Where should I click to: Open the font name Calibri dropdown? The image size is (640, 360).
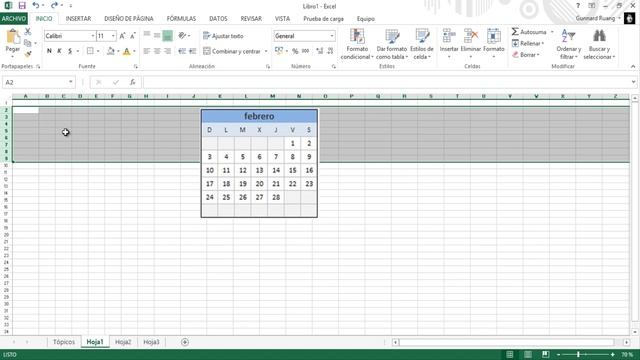point(93,36)
